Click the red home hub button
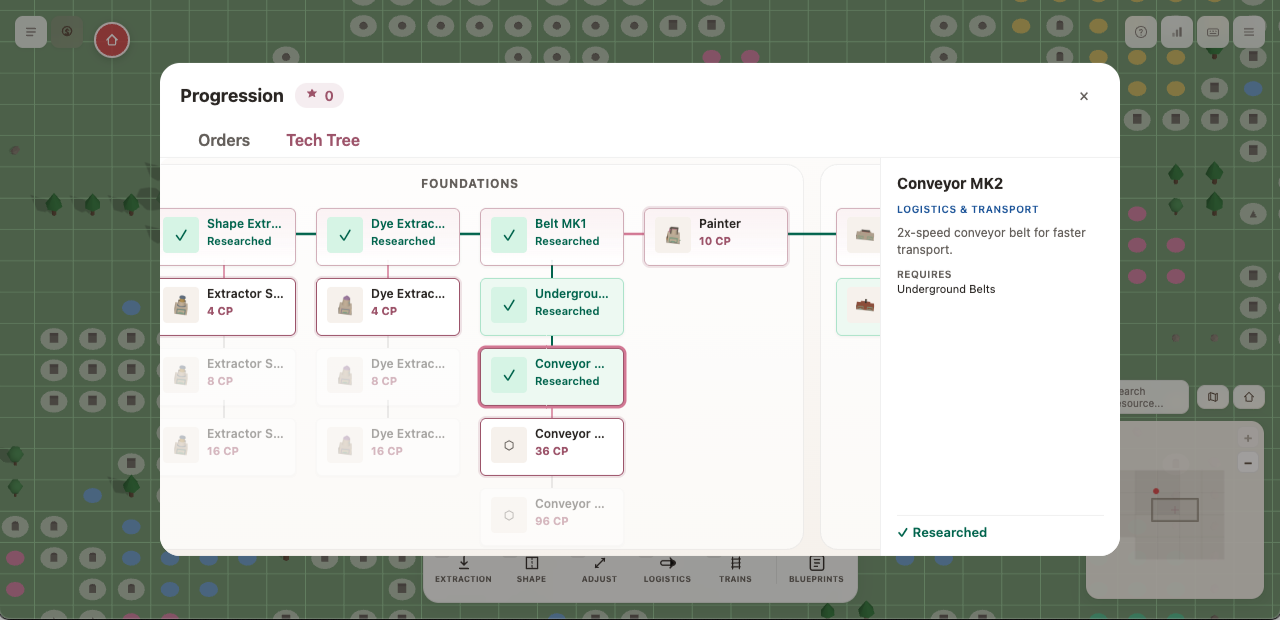1280x620 pixels. pos(112,40)
